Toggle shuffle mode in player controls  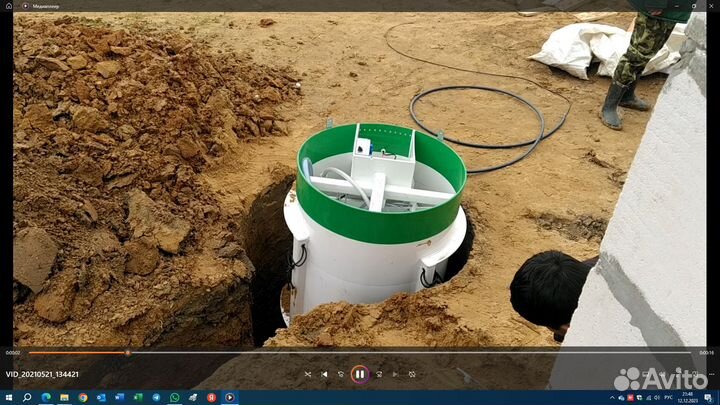308,374
